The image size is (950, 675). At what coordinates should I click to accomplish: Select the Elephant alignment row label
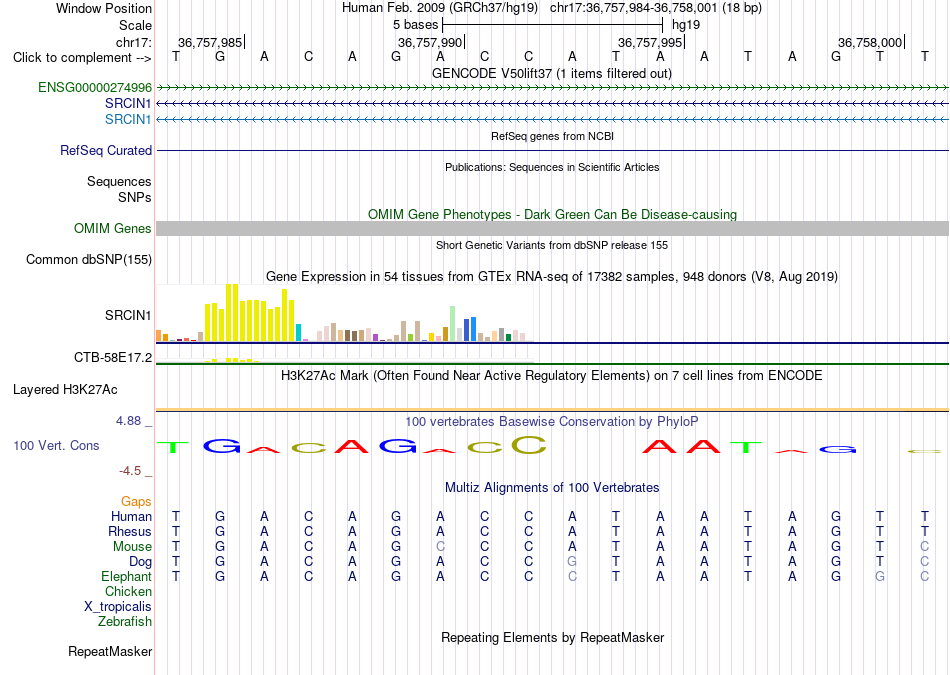(x=126, y=576)
